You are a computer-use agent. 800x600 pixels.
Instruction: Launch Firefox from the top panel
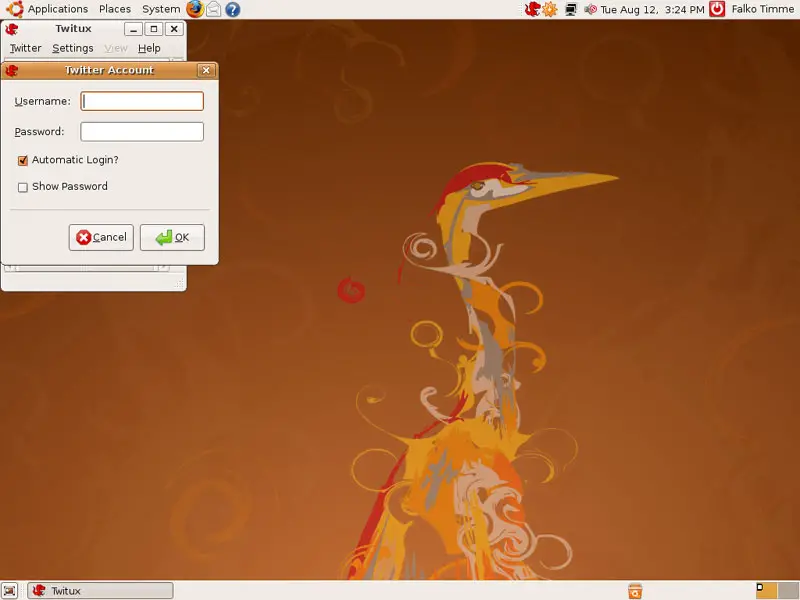(194, 9)
